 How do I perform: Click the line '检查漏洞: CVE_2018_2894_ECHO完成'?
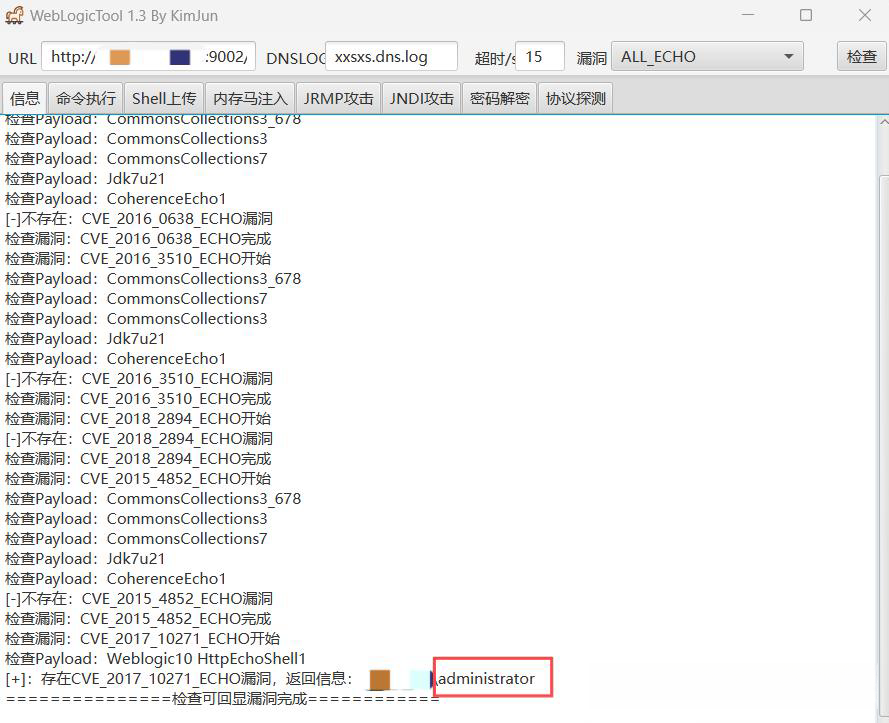click(x=138, y=459)
